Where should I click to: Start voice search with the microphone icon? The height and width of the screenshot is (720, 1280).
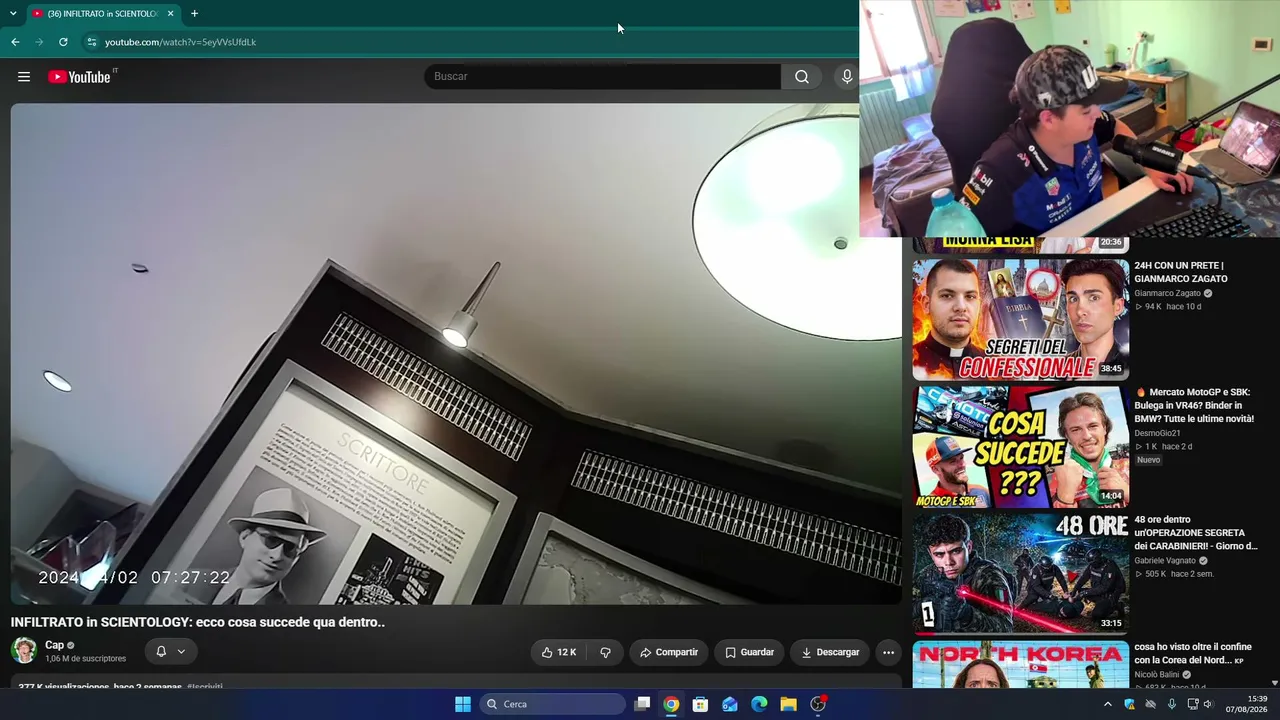coord(847,77)
